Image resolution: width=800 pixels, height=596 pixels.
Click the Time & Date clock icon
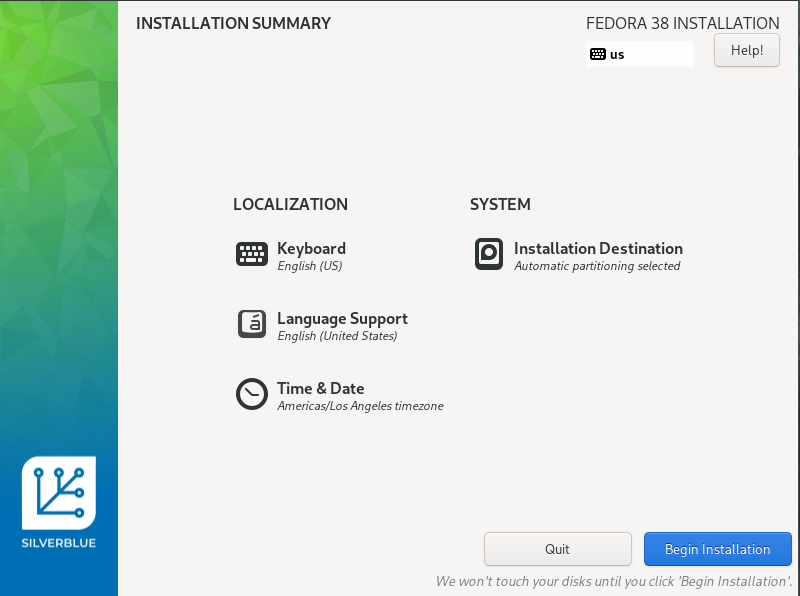click(252, 394)
